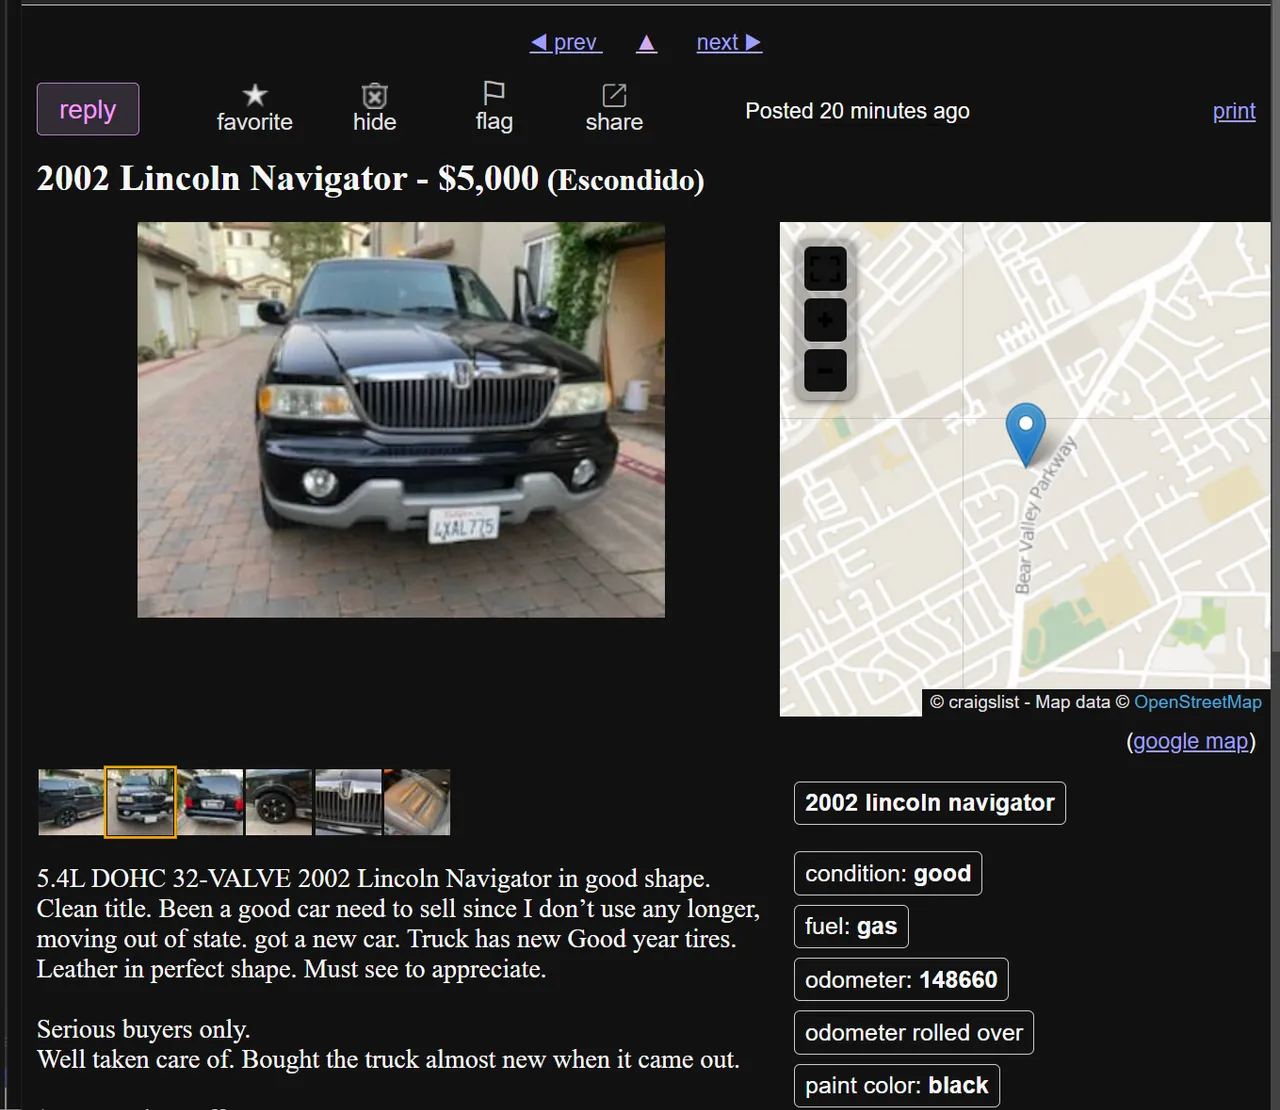This screenshot has width=1280, height=1110.
Task: Go to the next listing
Action: 729,42
